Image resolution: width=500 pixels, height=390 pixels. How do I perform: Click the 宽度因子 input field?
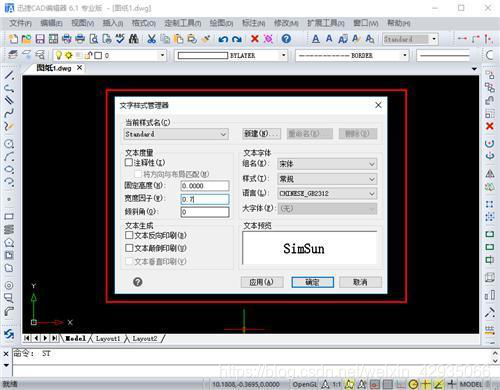coord(205,199)
